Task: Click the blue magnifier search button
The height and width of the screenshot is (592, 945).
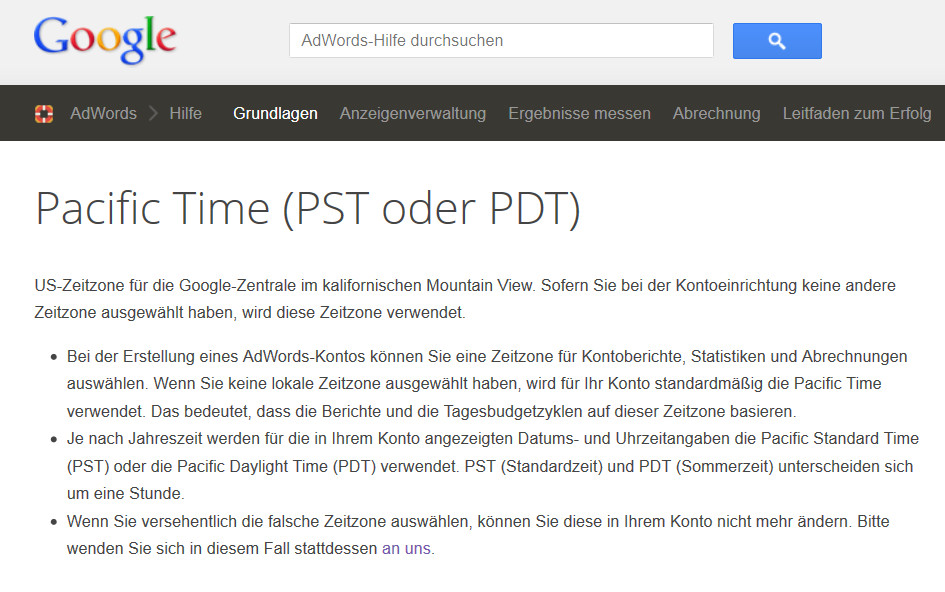Action: pos(777,41)
